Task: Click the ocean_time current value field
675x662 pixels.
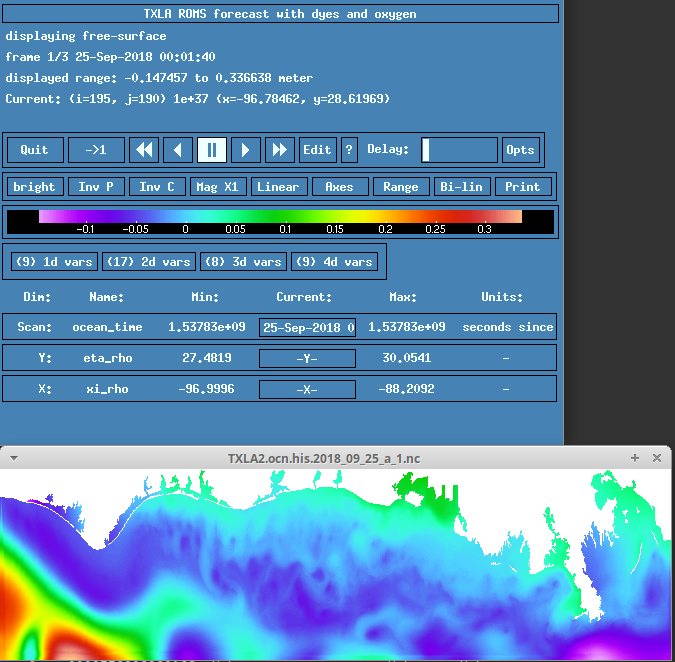Action: click(x=307, y=328)
